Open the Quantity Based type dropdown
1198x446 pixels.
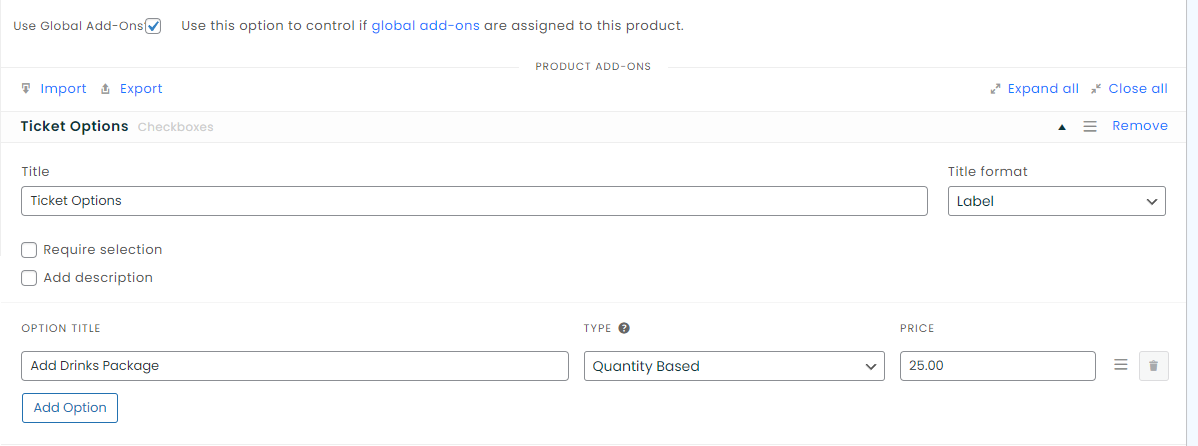click(734, 366)
